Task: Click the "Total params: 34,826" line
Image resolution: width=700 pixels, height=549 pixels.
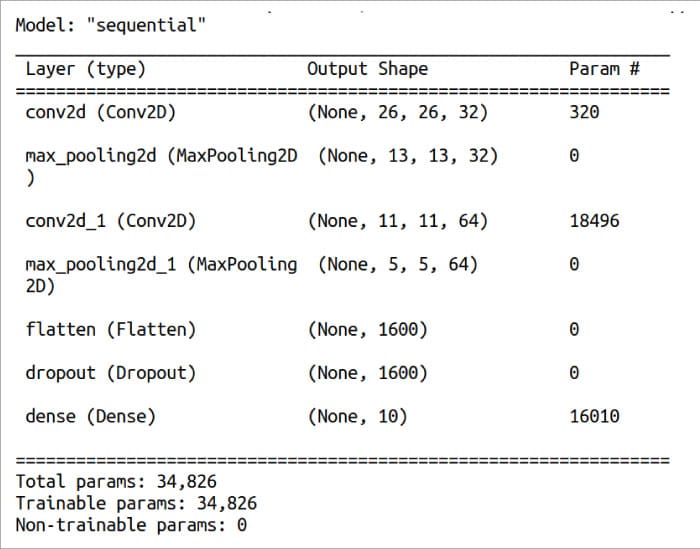Action: (115, 481)
